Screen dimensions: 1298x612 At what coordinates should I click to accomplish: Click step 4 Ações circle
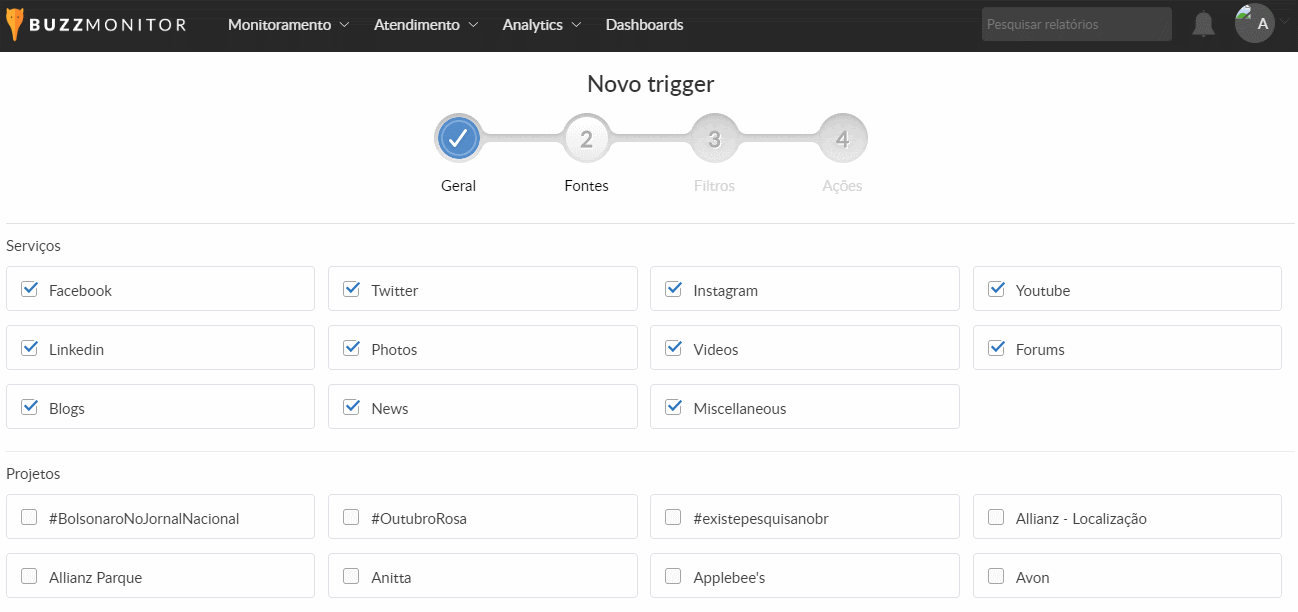pyautogui.click(x=842, y=139)
